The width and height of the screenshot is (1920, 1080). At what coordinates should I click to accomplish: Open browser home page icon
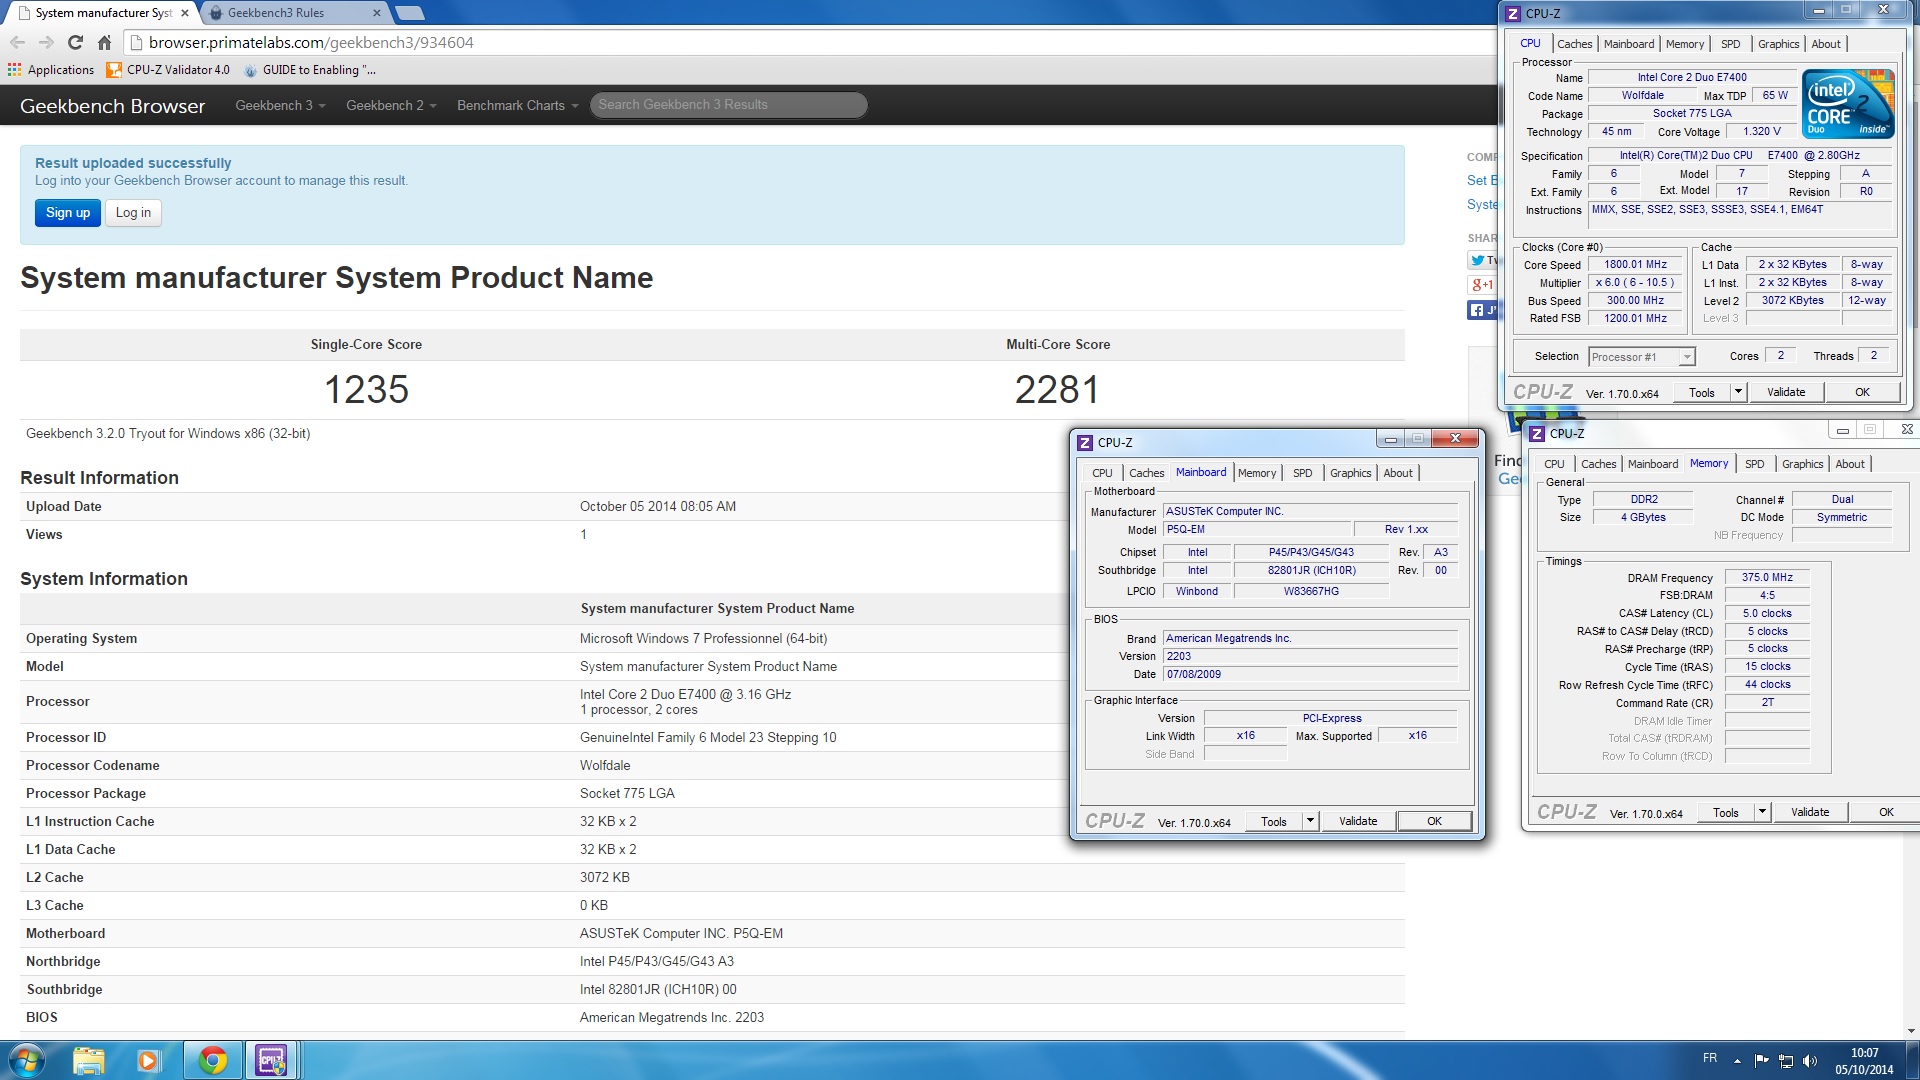(x=104, y=42)
